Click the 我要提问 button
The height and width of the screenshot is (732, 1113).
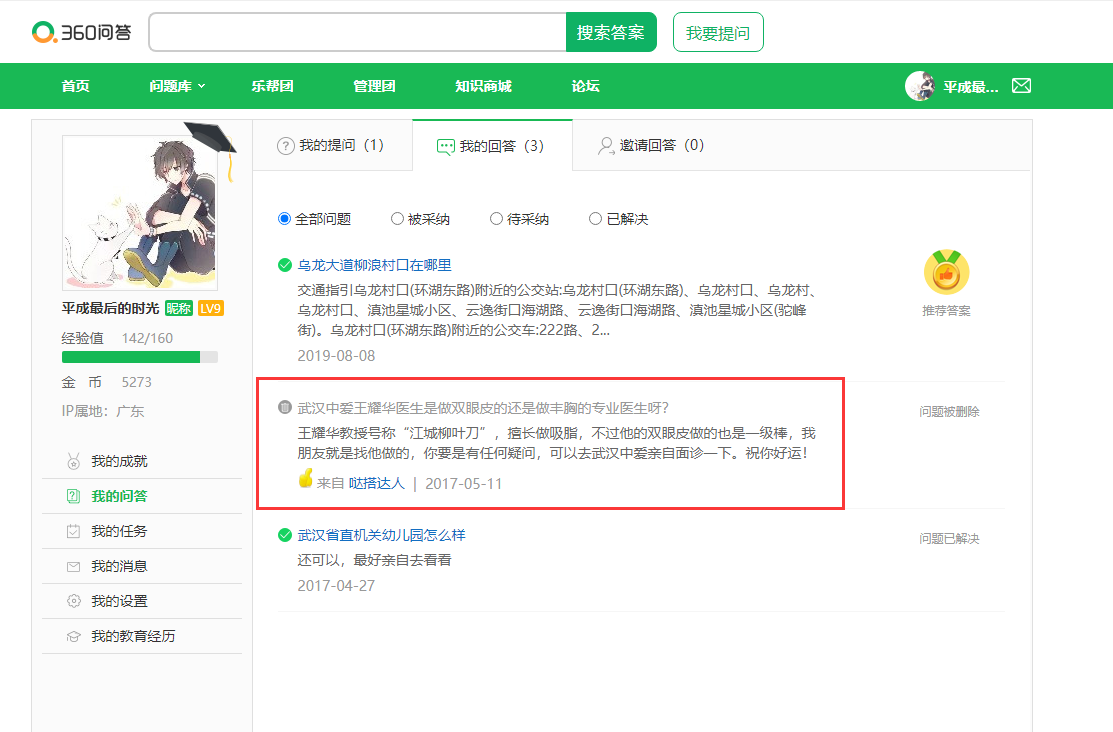point(718,32)
